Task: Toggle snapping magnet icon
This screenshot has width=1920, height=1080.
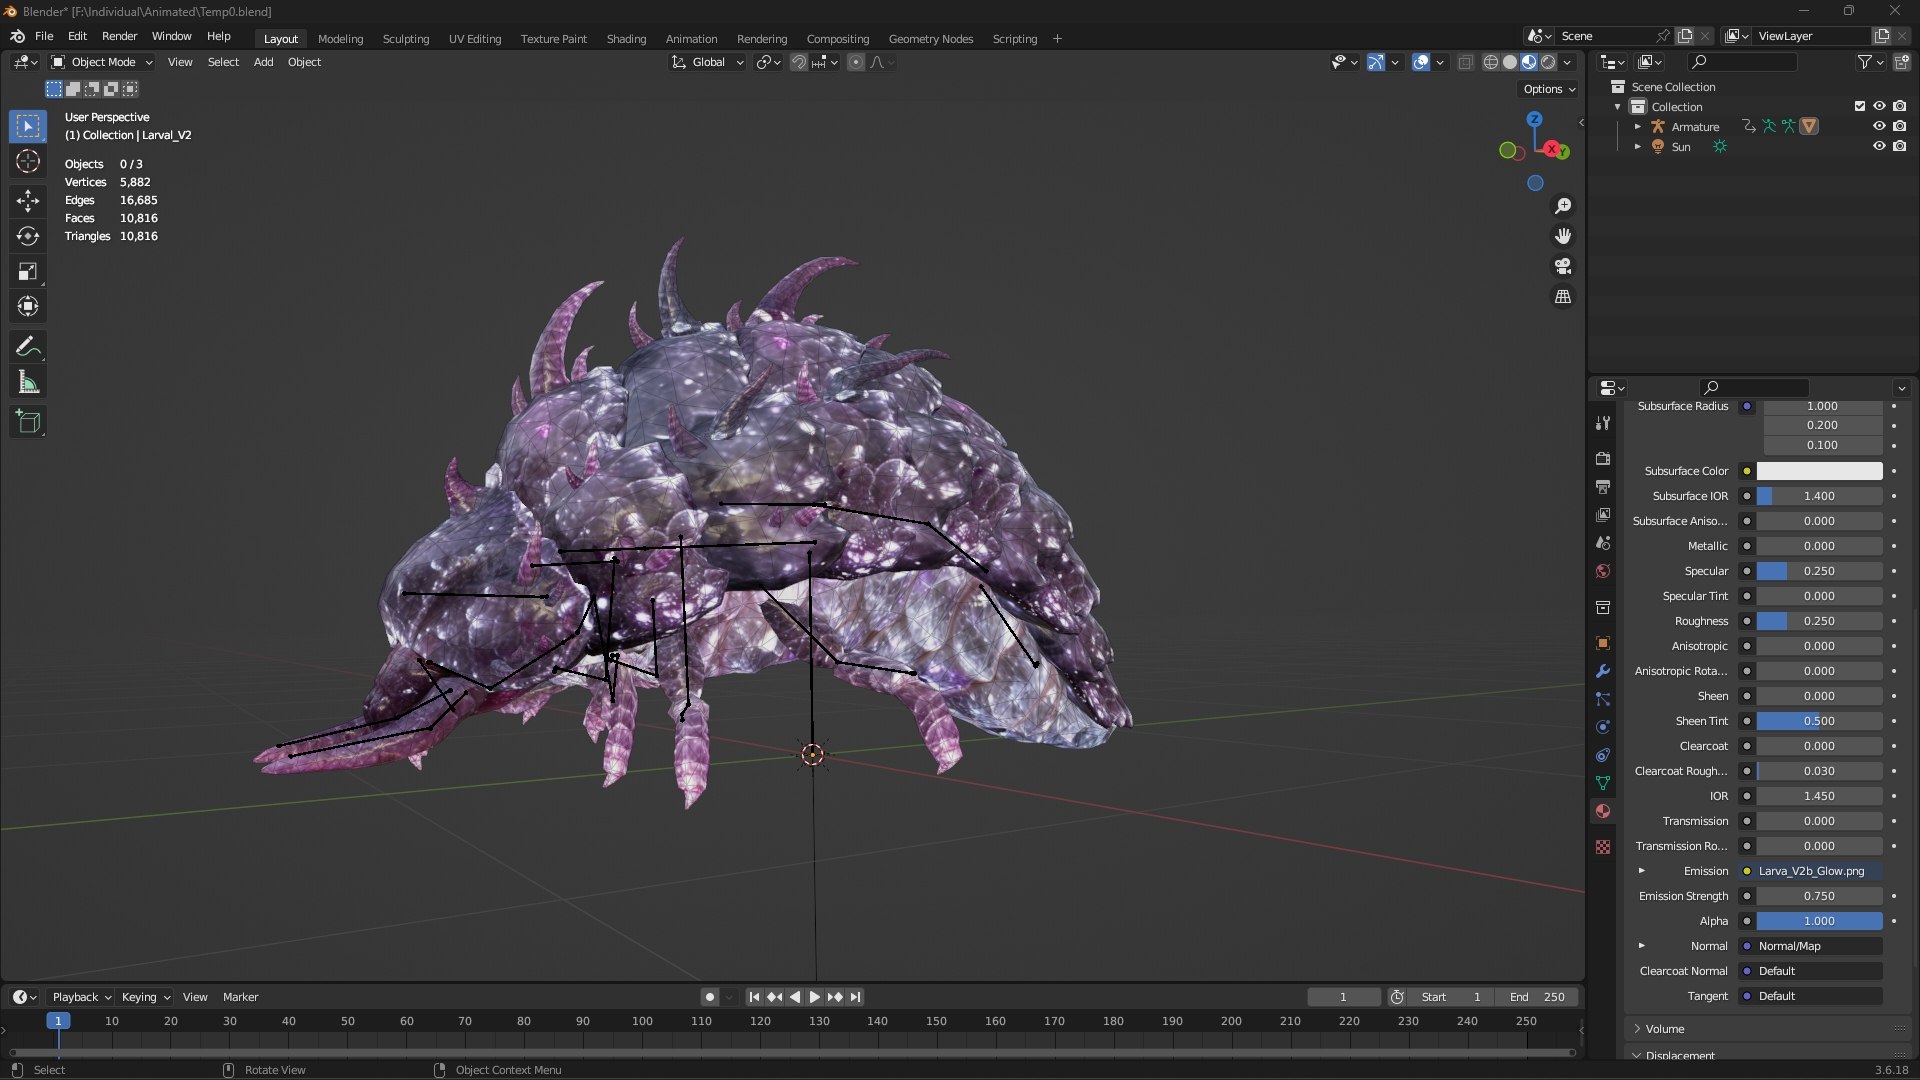Action: [799, 62]
